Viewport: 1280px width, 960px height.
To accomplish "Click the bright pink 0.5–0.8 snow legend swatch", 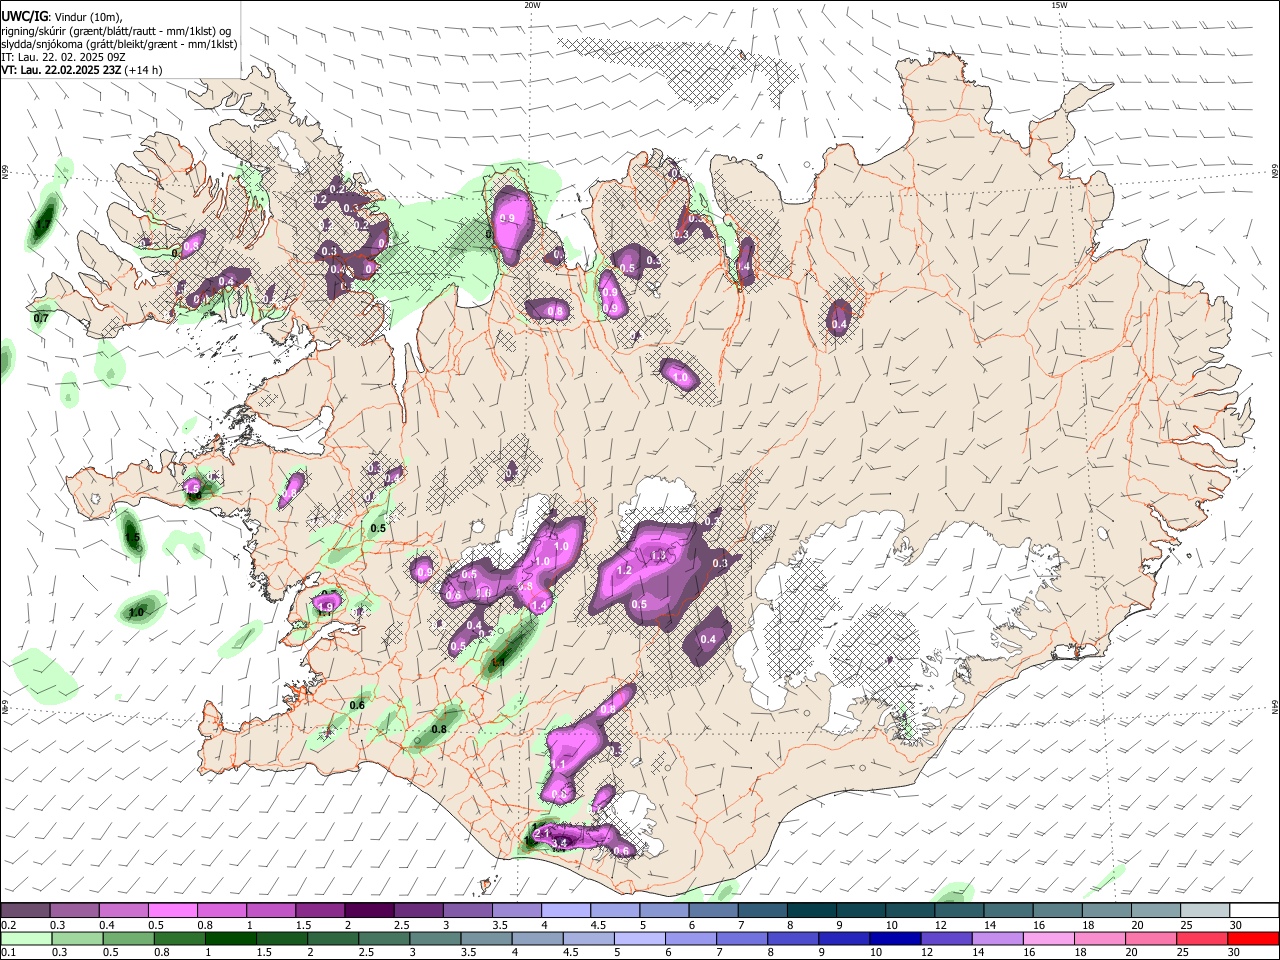I will [172, 910].
